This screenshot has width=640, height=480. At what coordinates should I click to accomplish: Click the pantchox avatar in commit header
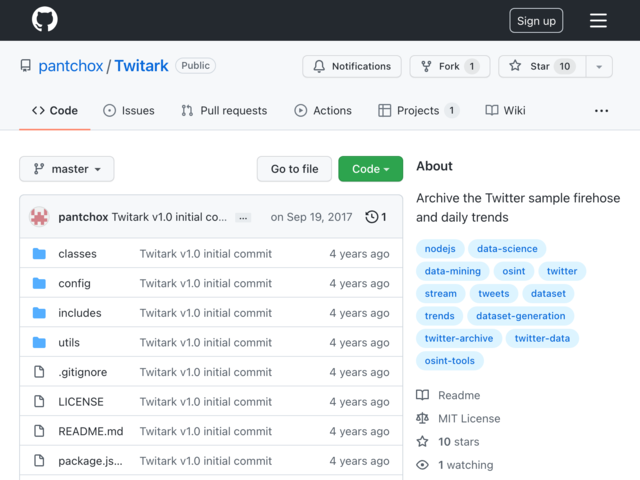(x=39, y=217)
